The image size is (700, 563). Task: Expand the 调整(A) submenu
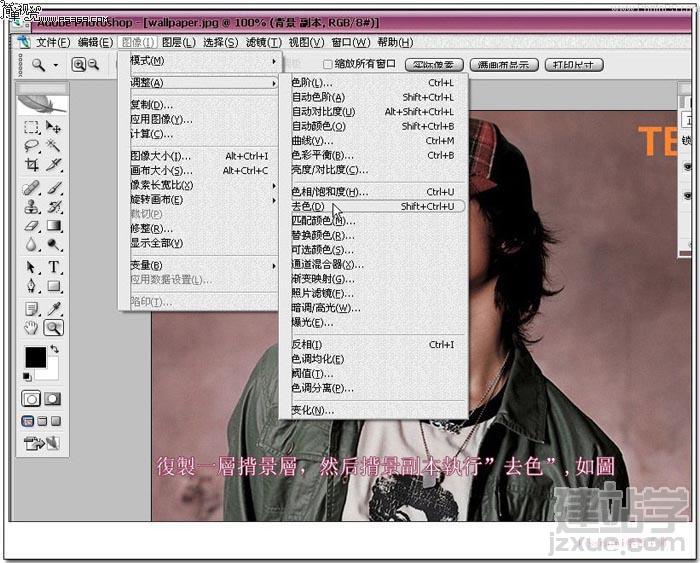click(203, 83)
